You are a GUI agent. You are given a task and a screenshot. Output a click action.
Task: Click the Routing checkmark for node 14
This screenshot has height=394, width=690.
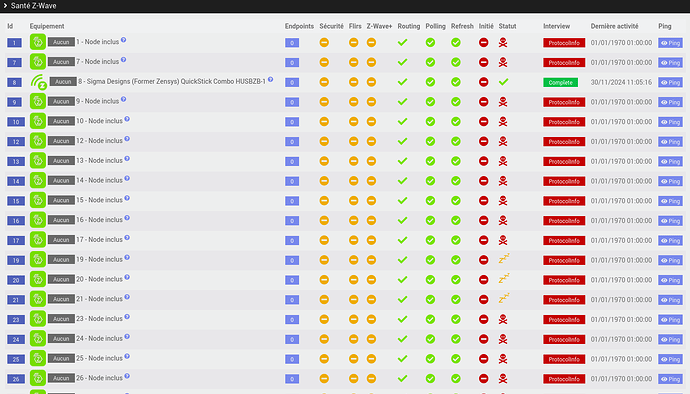coord(402,181)
